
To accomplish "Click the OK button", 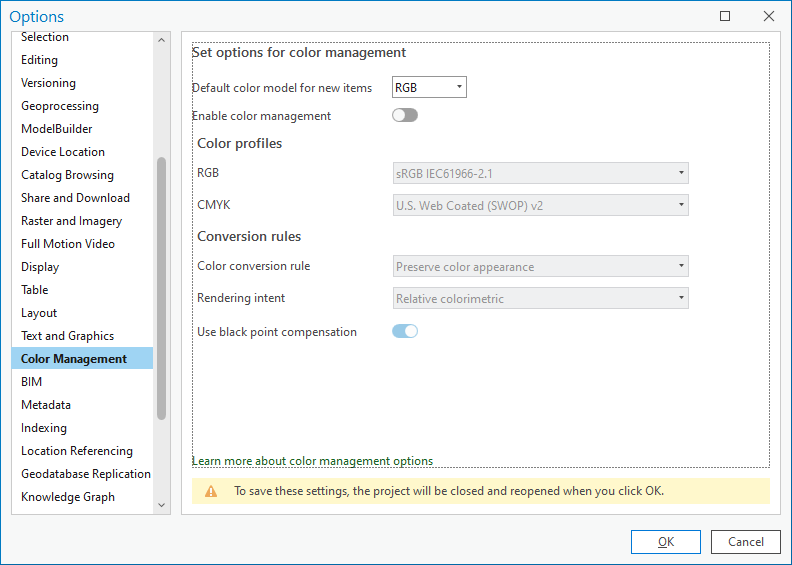I will (x=665, y=542).
